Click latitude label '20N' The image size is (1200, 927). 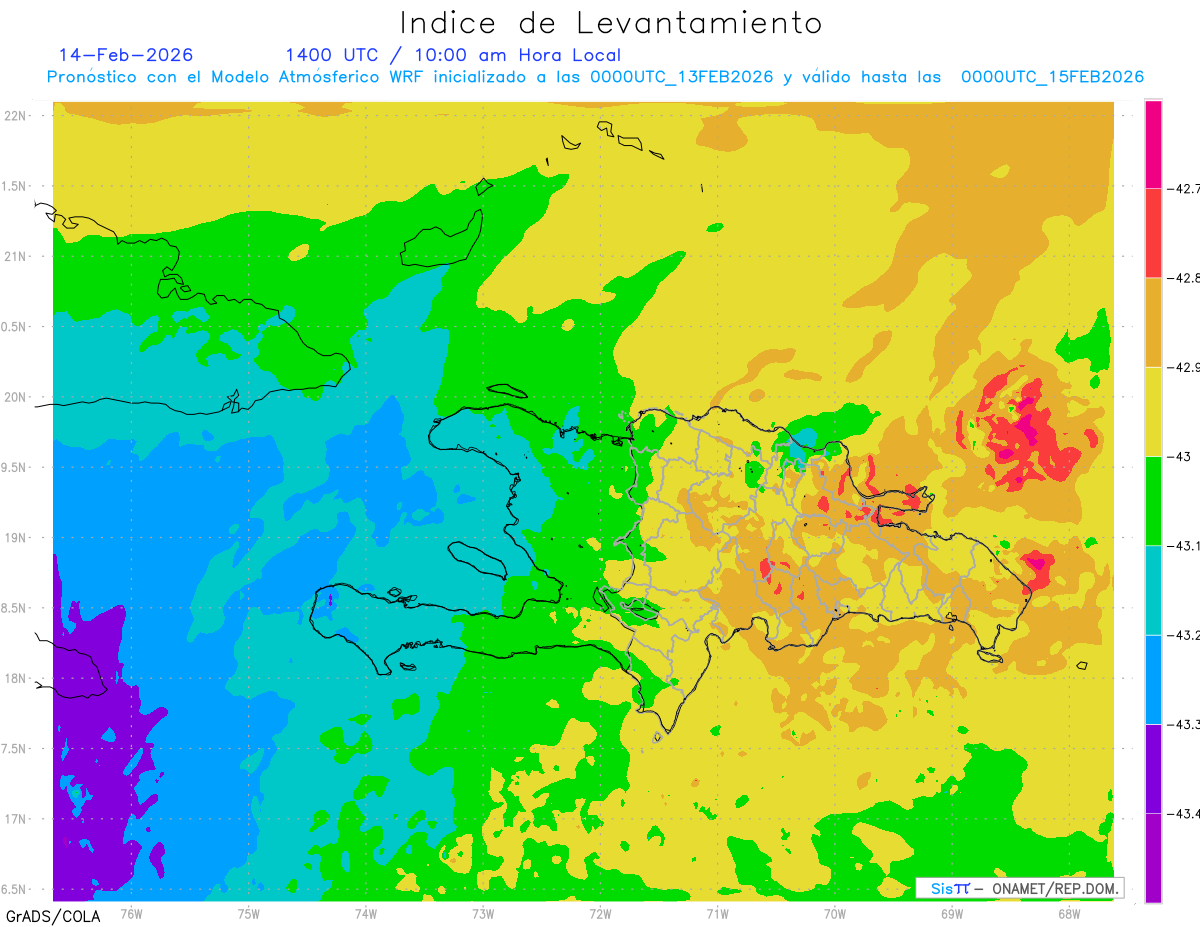coord(16,397)
